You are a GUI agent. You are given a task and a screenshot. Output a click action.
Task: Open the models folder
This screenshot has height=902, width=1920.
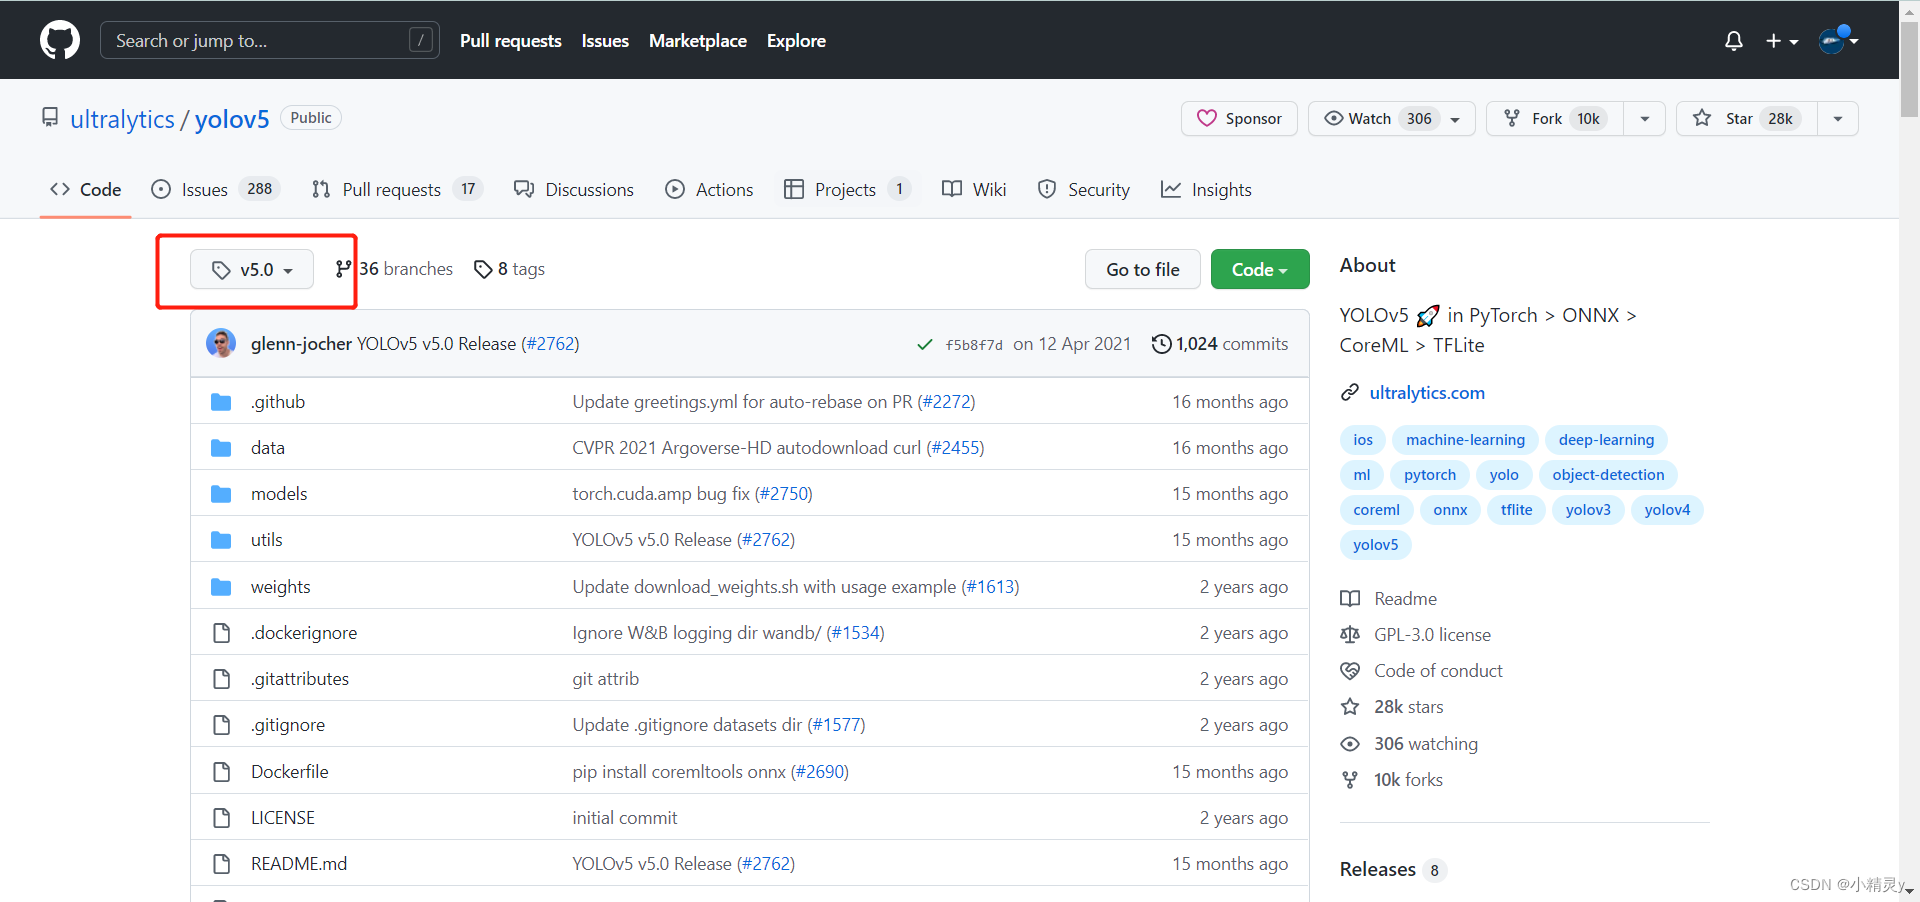279,494
